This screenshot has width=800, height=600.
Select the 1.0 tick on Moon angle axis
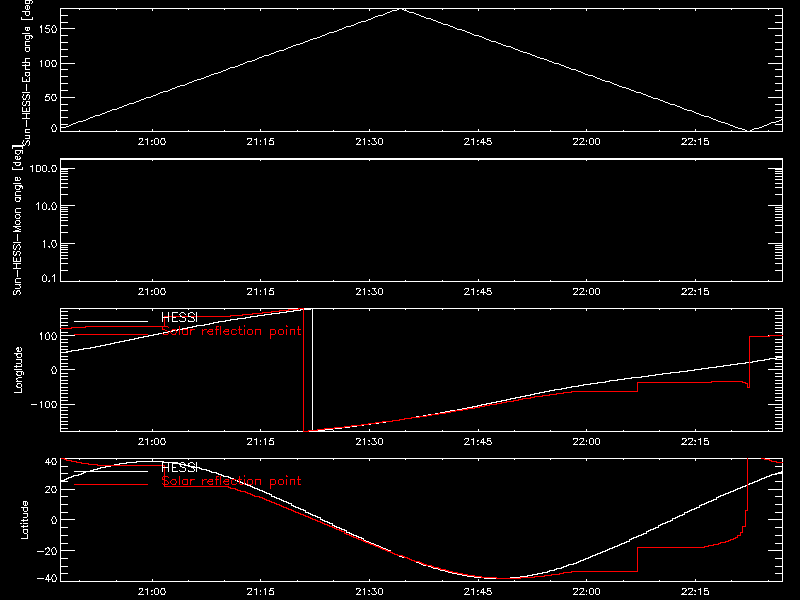point(49,244)
